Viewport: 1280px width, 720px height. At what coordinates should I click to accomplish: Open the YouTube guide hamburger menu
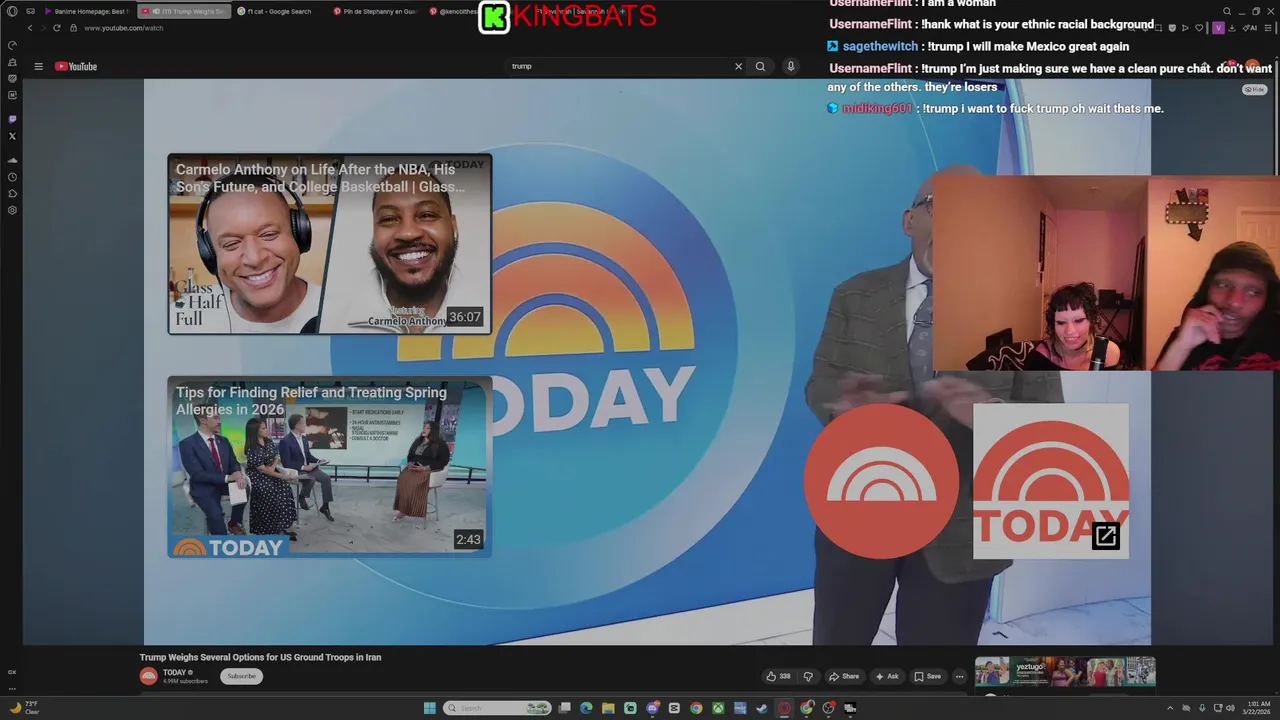[x=38, y=67]
